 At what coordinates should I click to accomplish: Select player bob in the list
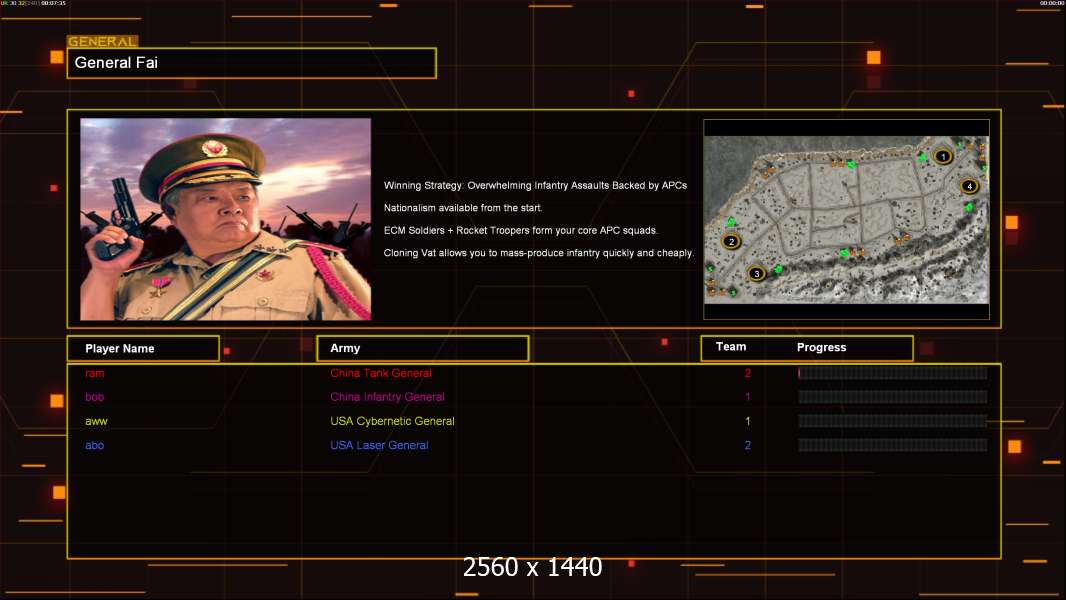pyautogui.click(x=95, y=397)
